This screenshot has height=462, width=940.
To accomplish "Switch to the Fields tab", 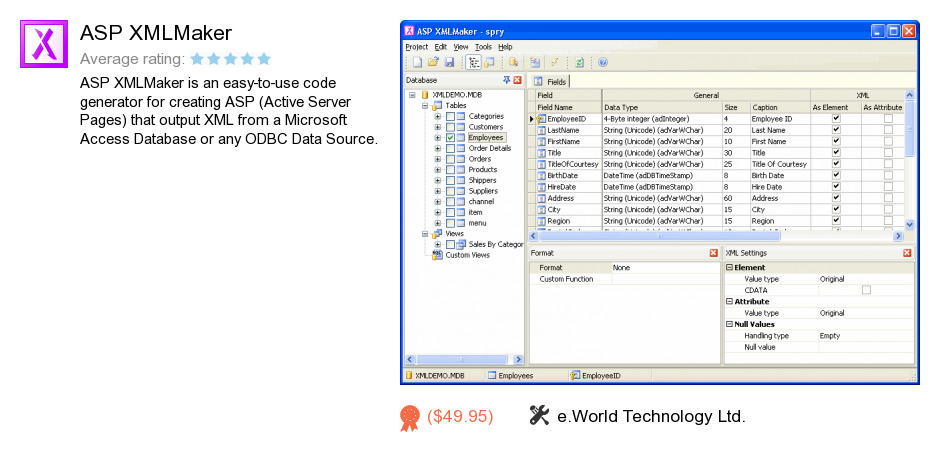I will [550, 81].
